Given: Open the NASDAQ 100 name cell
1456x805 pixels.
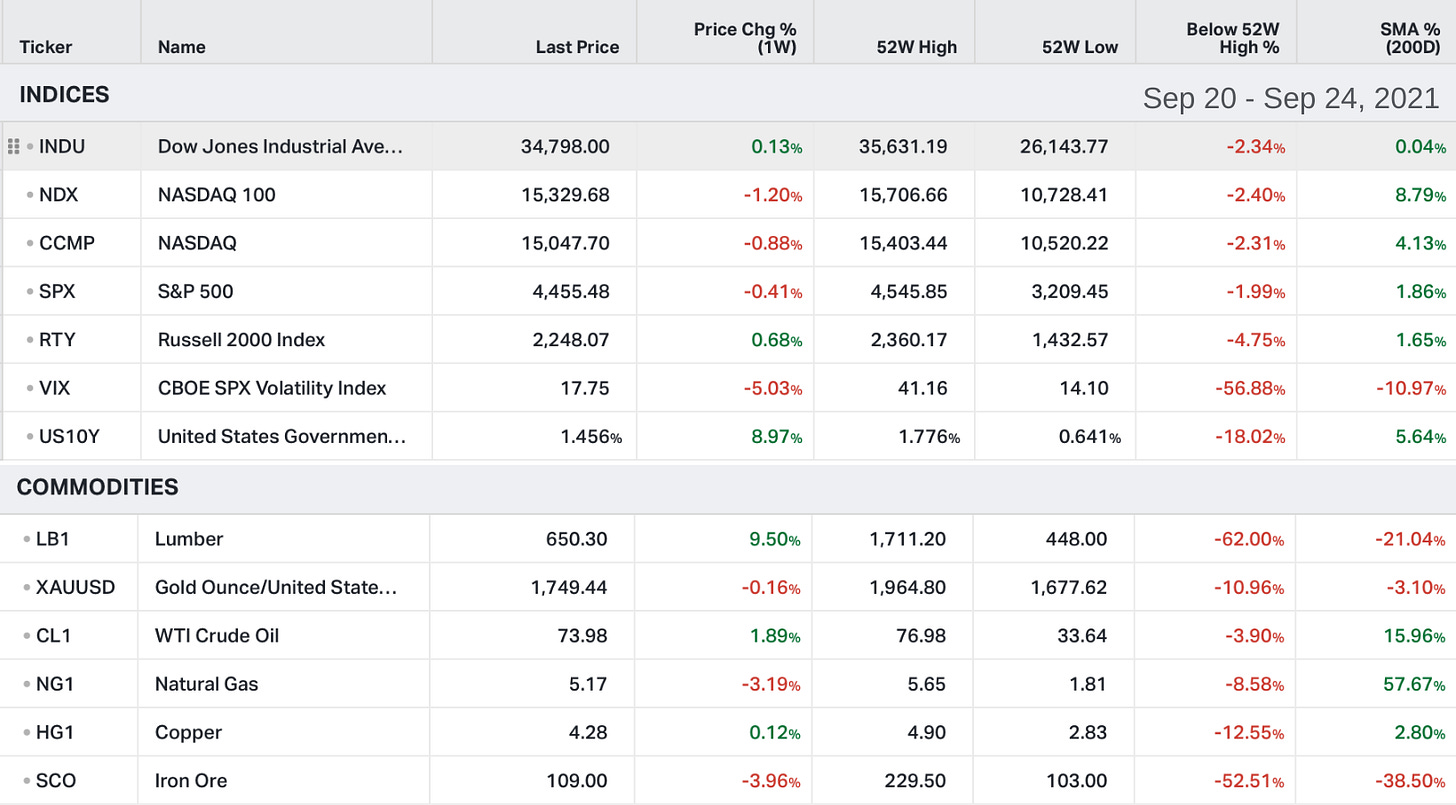Looking at the screenshot, I should (216, 195).
